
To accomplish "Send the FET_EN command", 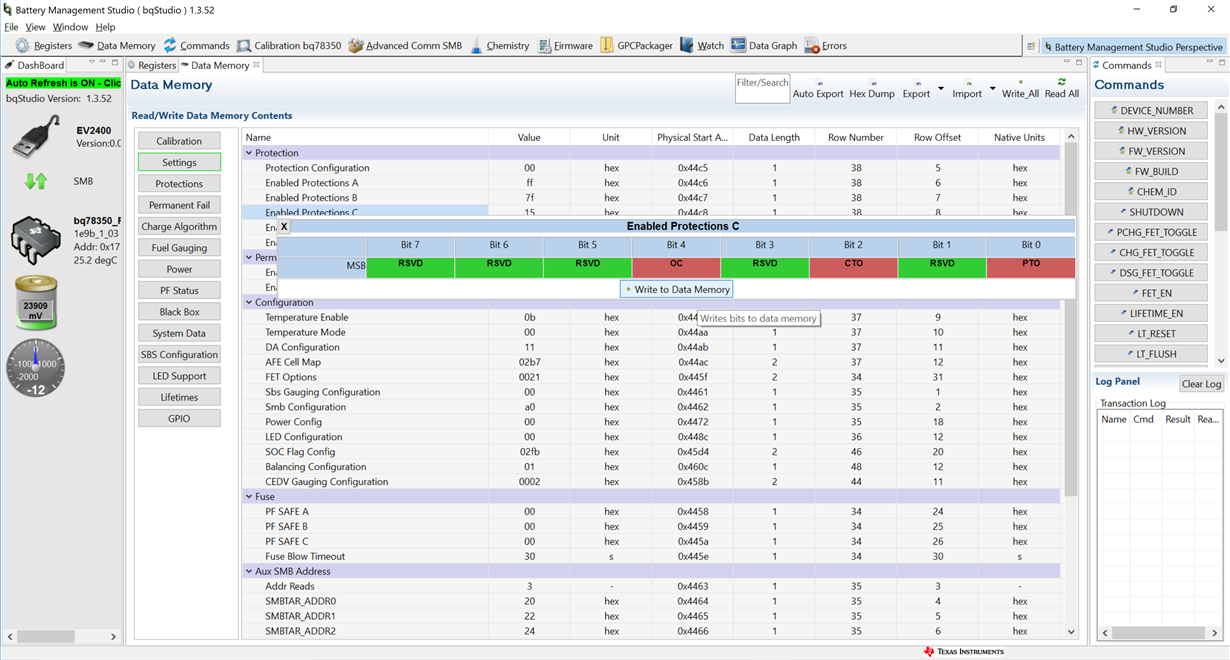I will 1151,293.
